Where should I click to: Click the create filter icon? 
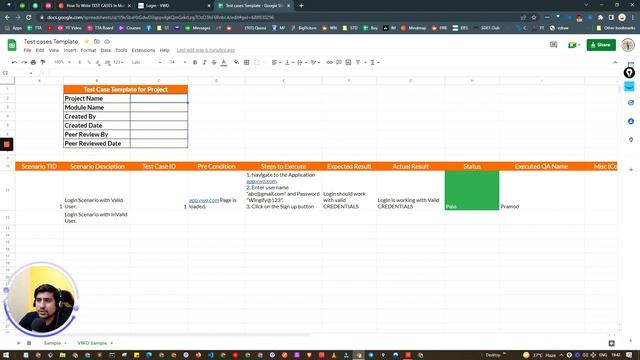(x=358, y=62)
